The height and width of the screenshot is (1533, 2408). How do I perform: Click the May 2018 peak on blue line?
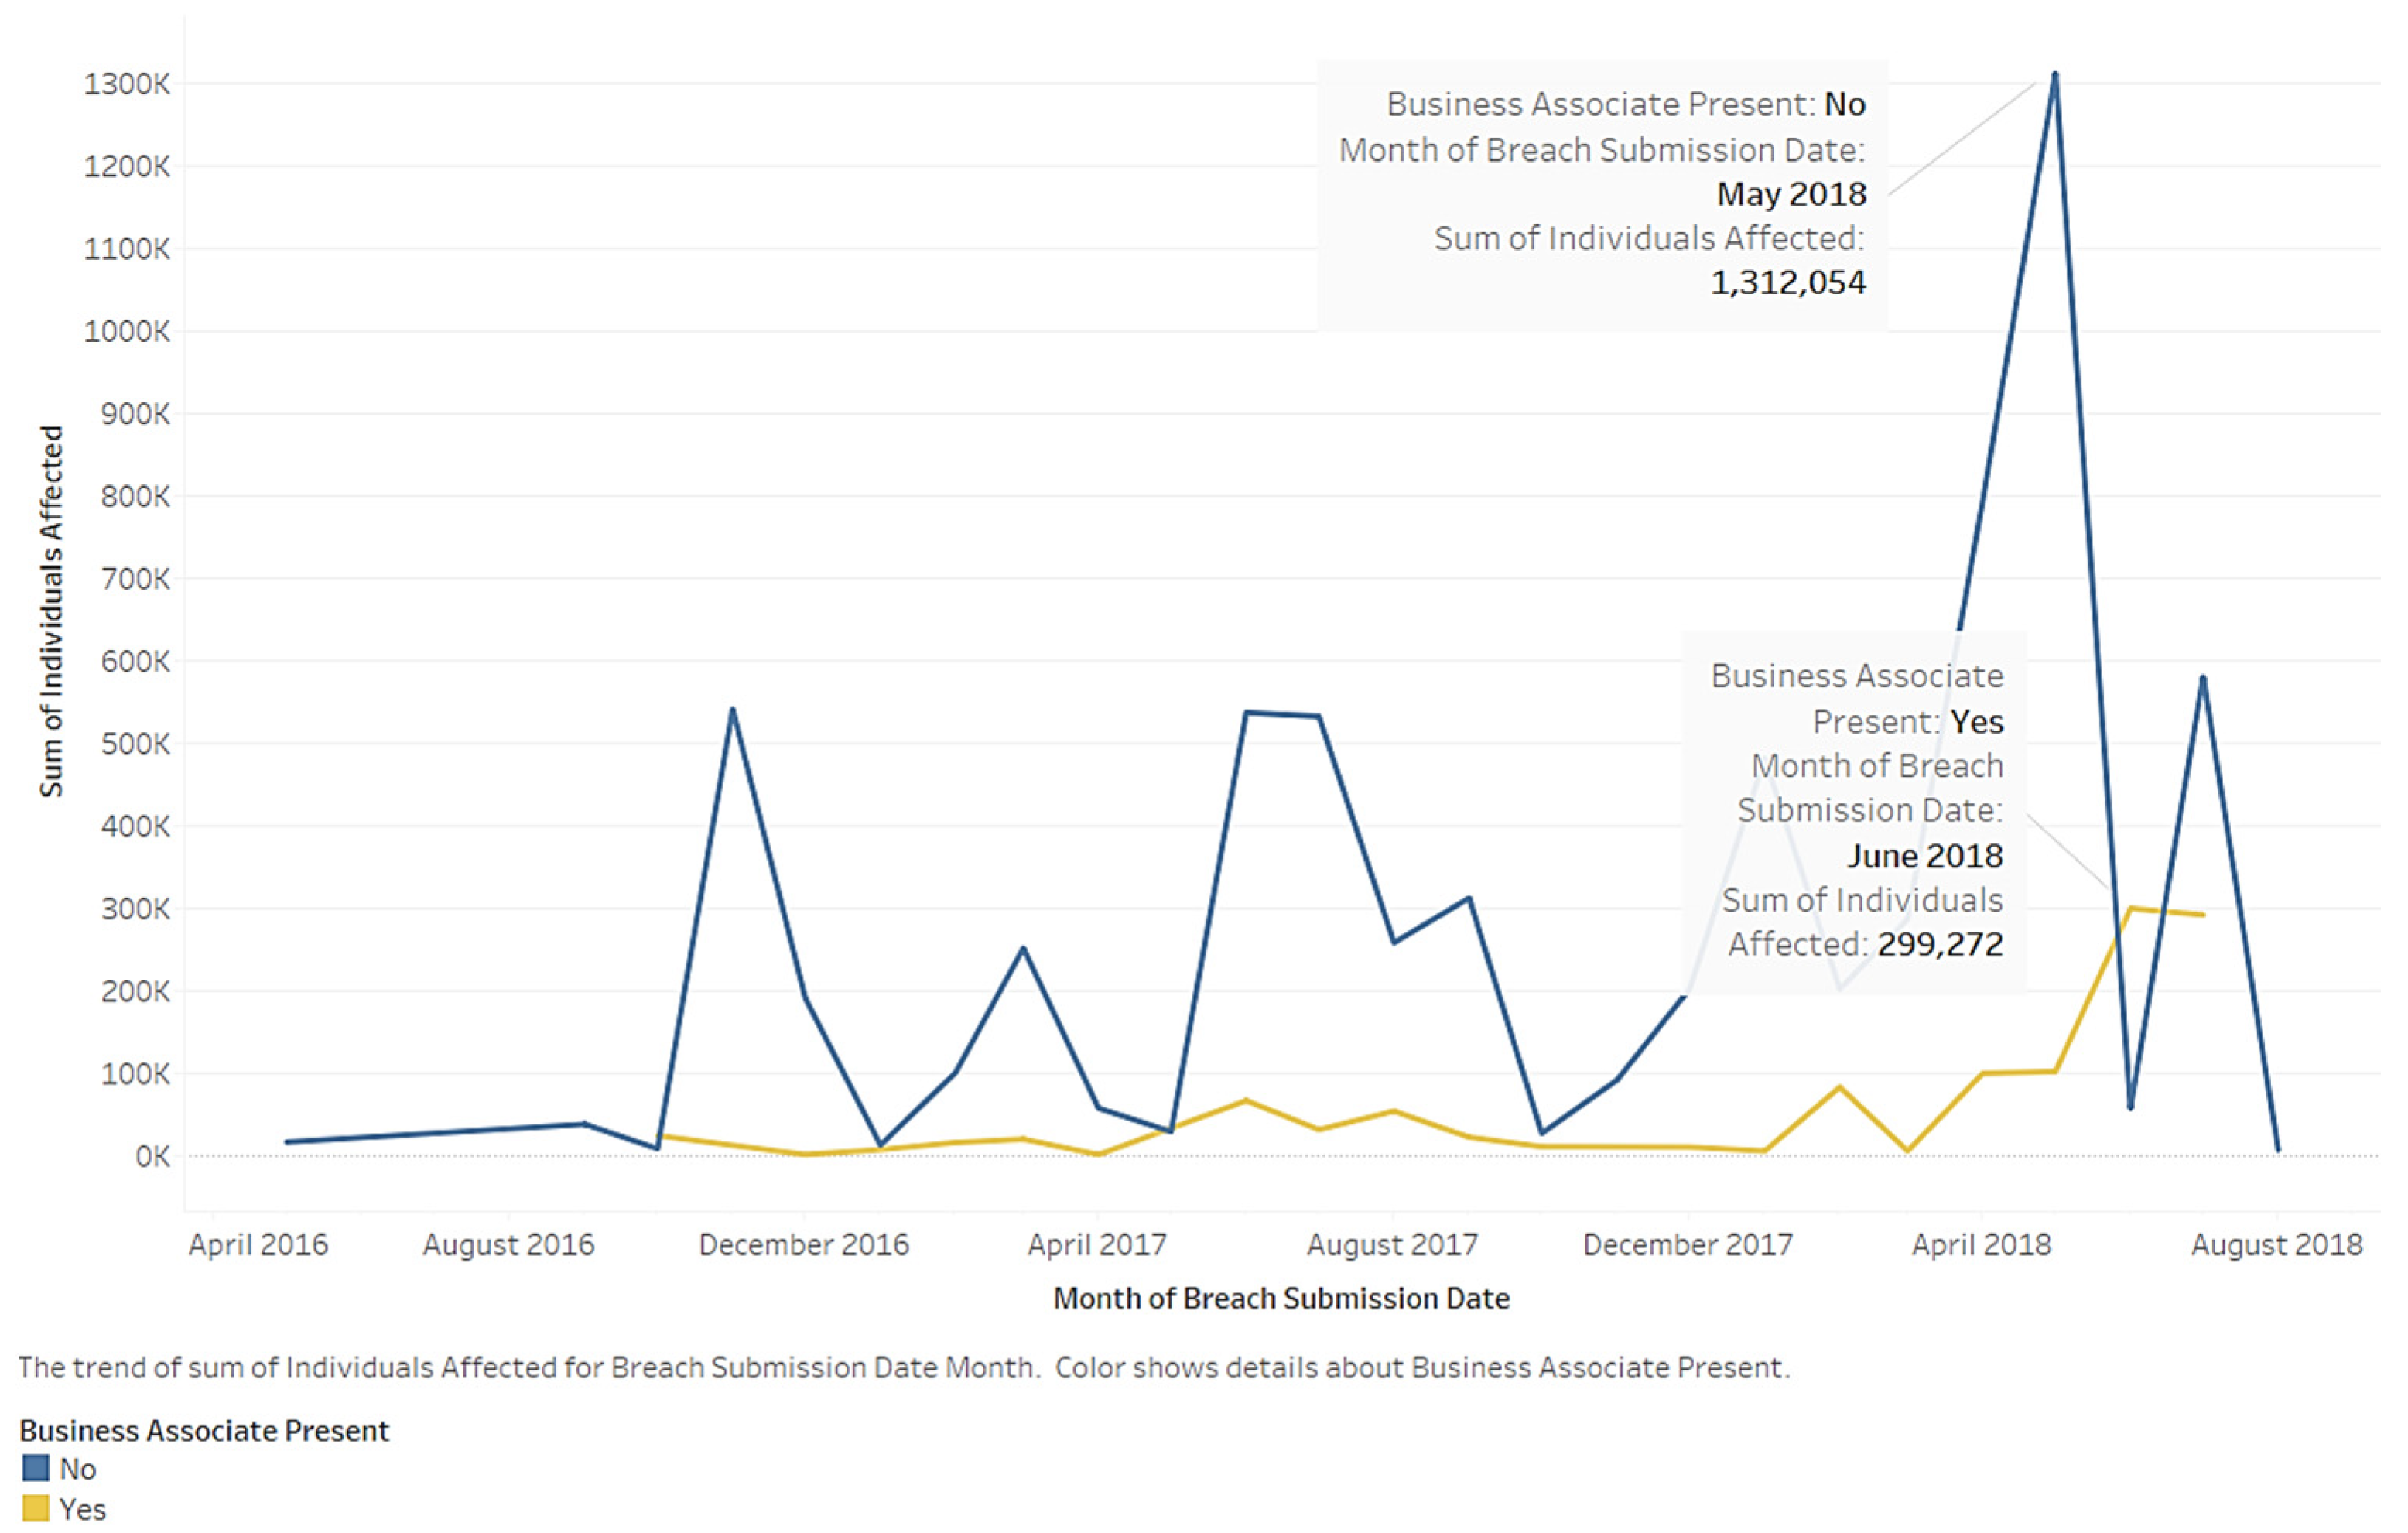click(x=2055, y=75)
